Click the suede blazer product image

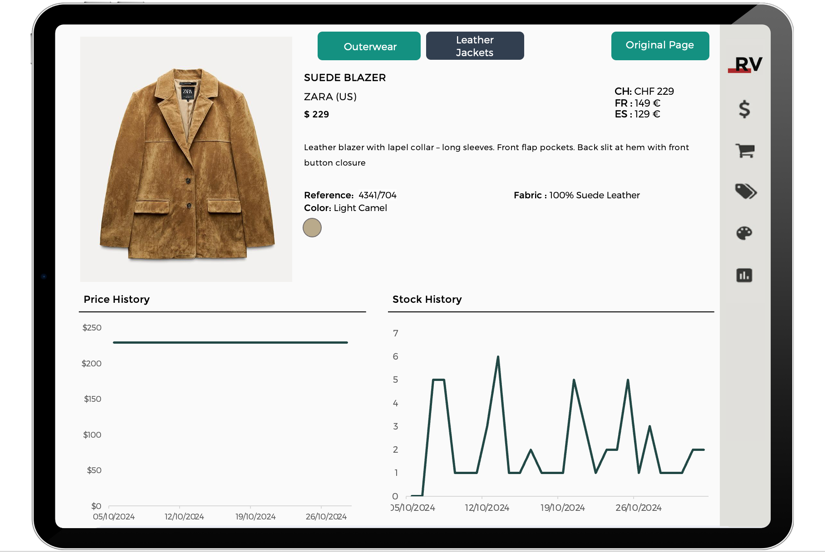(186, 159)
